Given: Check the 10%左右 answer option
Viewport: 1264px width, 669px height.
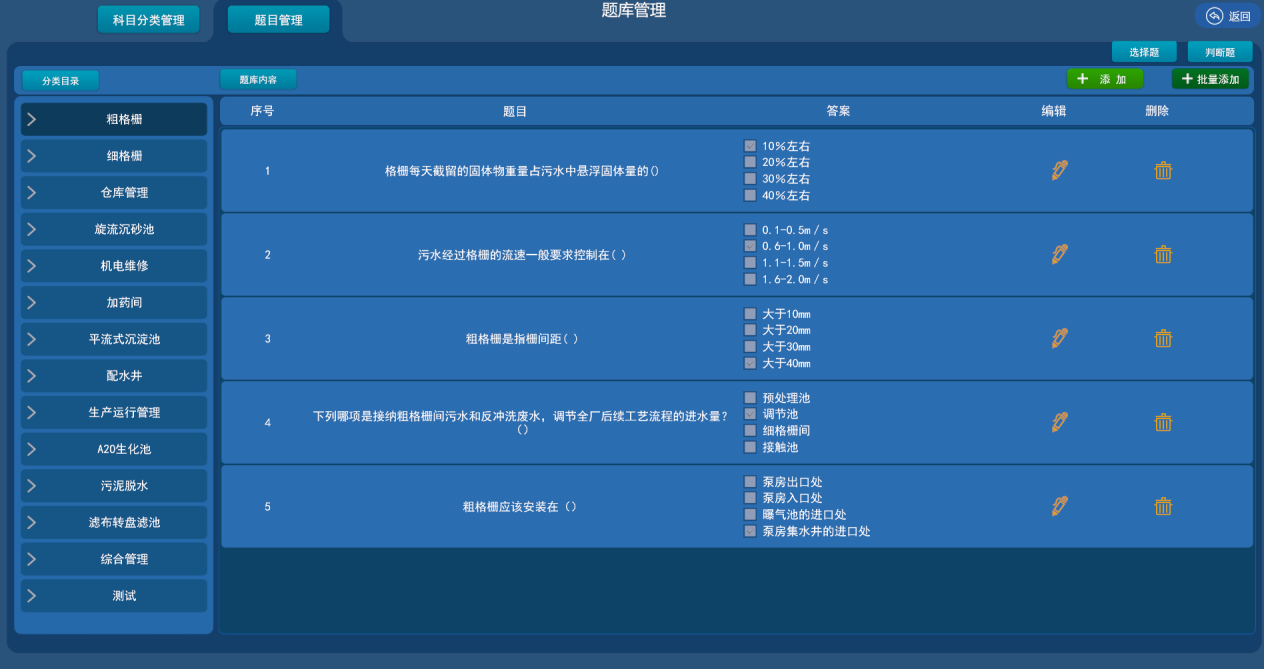Looking at the screenshot, I should pyautogui.click(x=750, y=146).
